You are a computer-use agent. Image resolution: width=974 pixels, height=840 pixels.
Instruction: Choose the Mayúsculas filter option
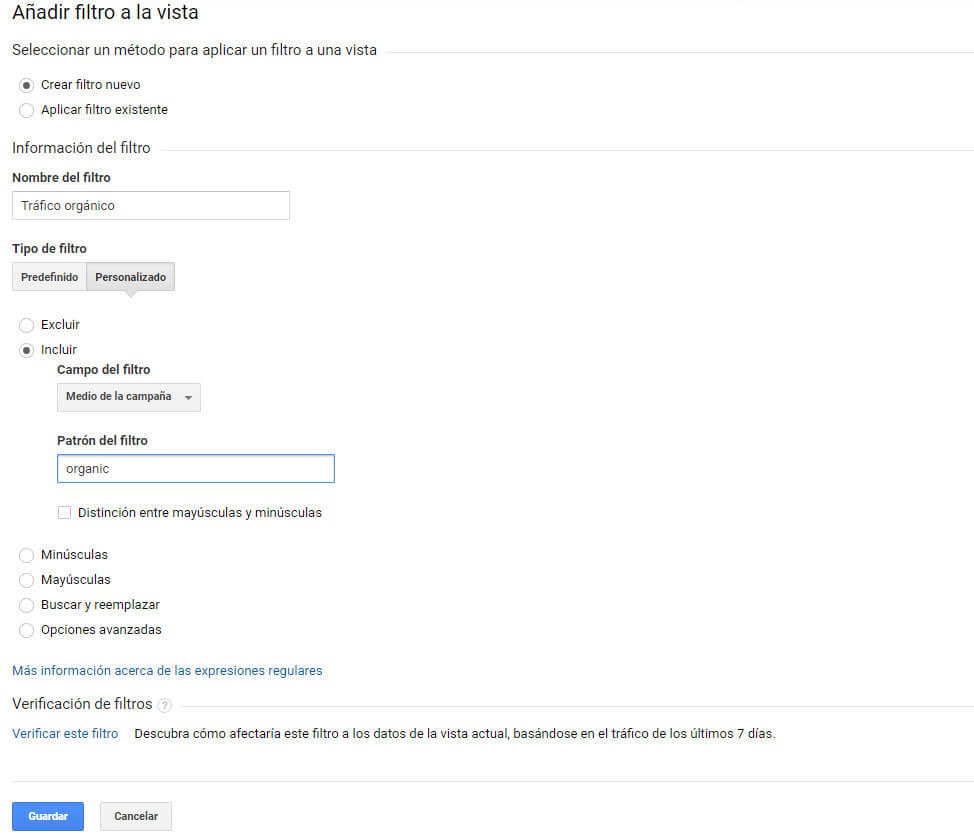(x=27, y=580)
